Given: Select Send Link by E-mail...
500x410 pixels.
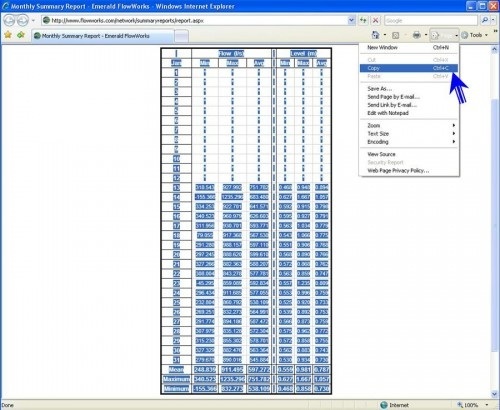Looking at the screenshot, I should click(409, 105).
